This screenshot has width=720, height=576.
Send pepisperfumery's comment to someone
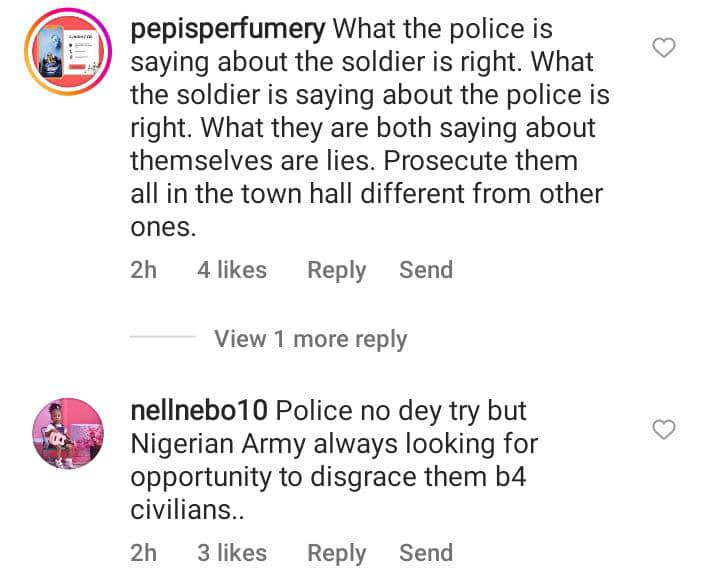pyautogui.click(x=426, y=270)
